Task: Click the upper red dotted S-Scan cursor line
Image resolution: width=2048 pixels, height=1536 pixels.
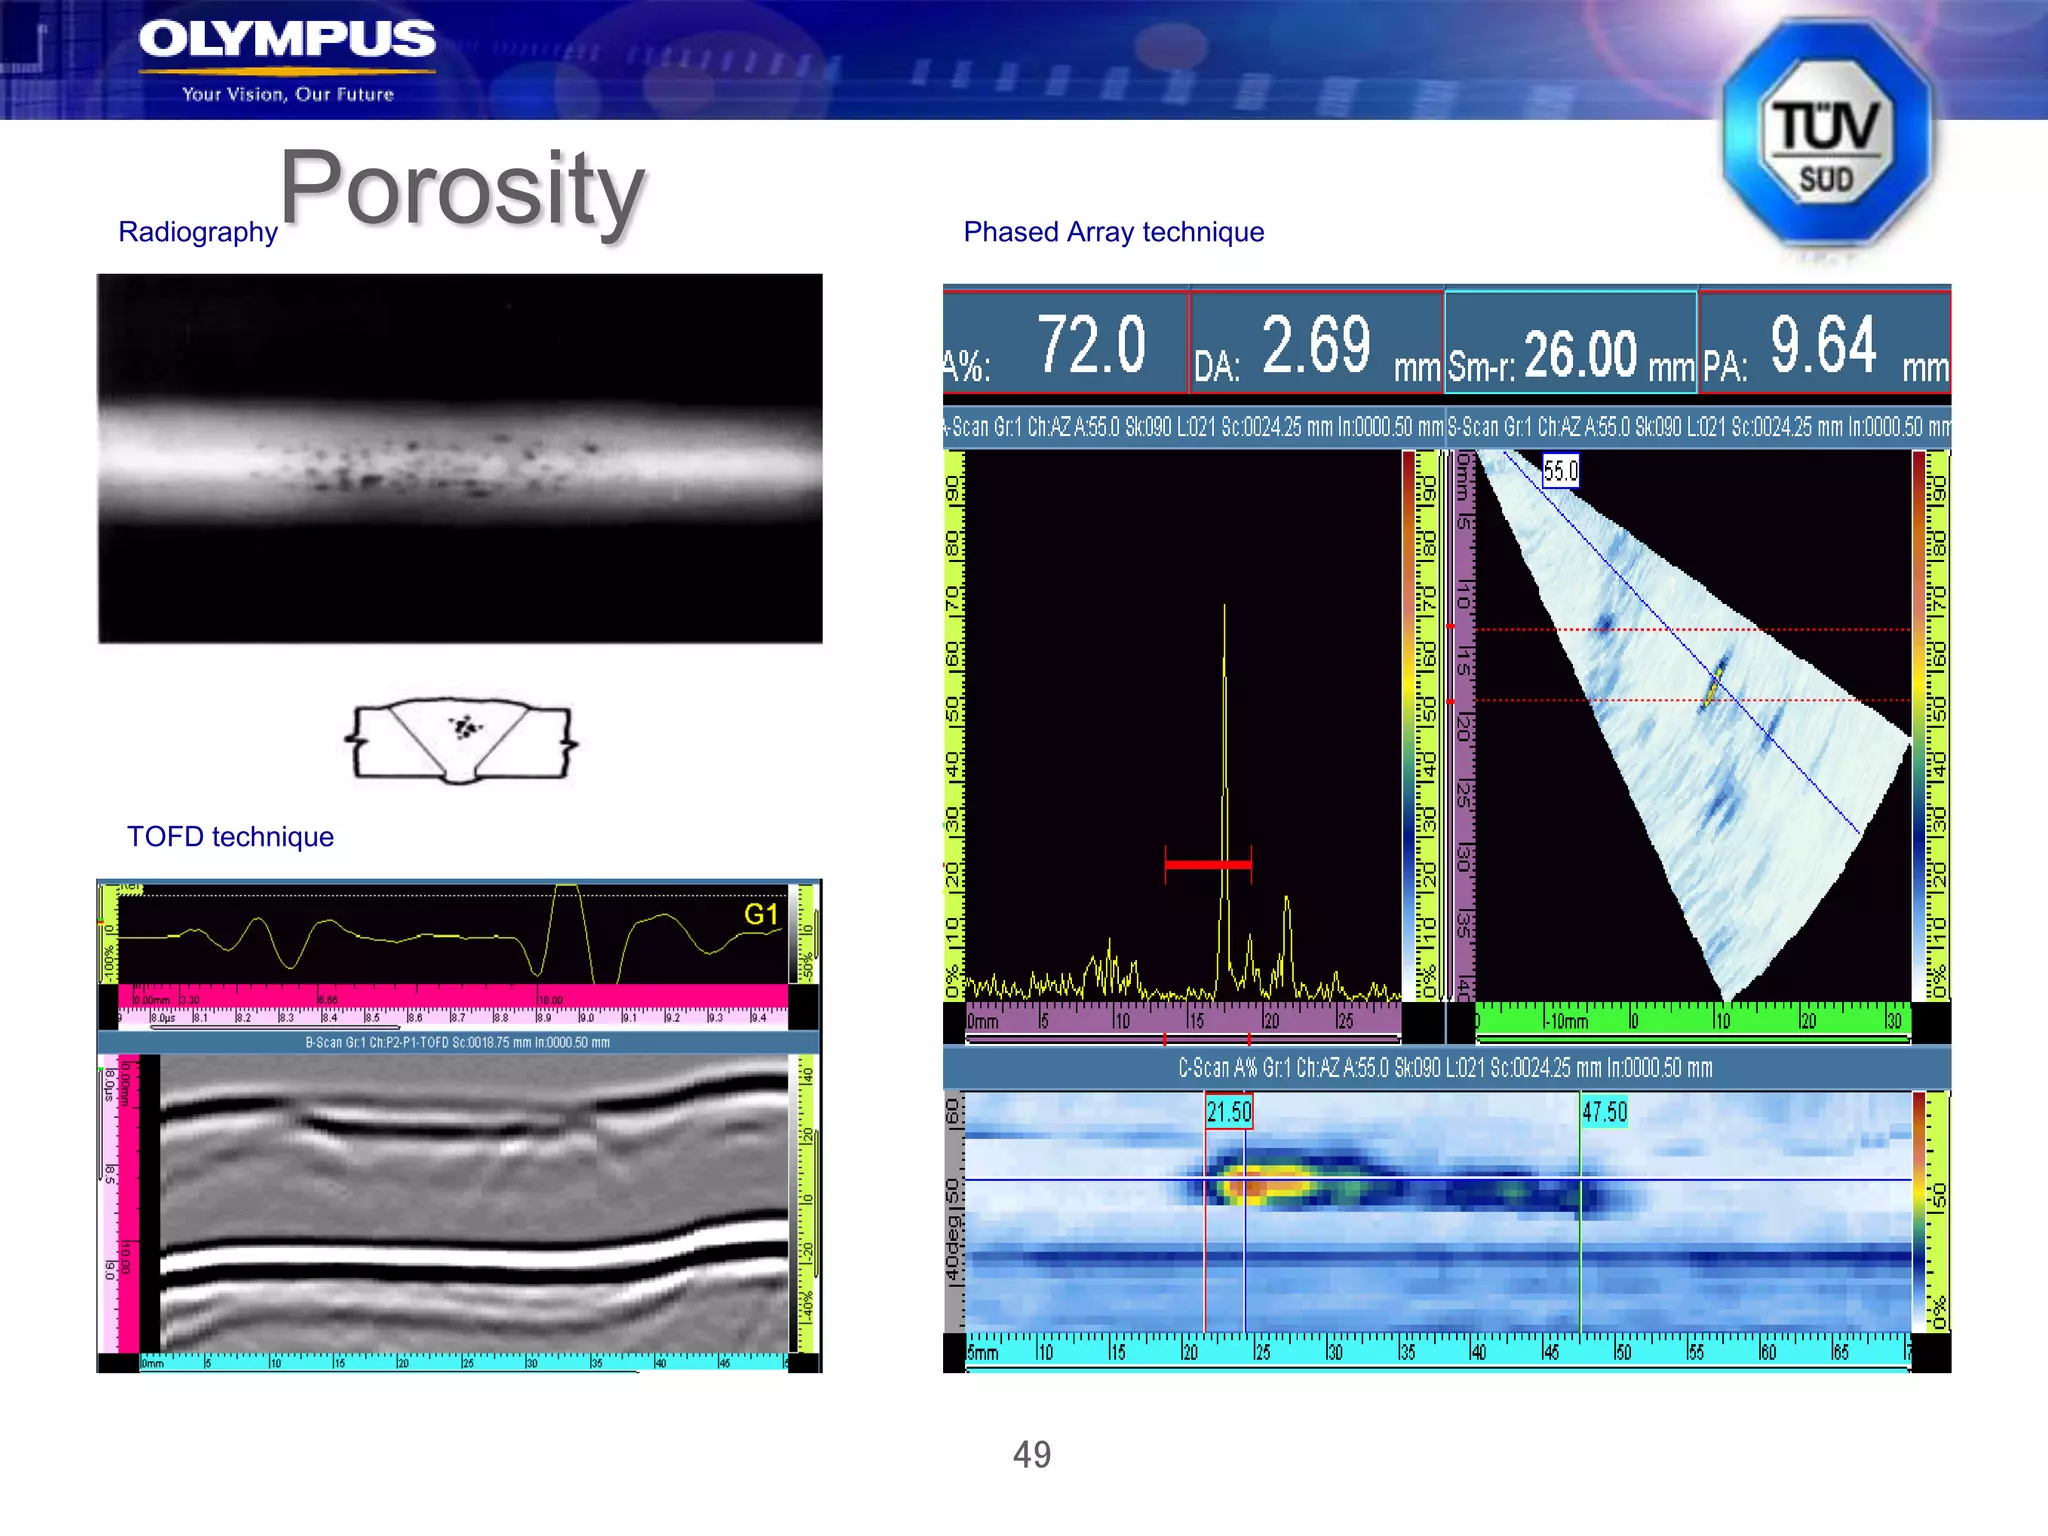Action: pos(1693,629)
